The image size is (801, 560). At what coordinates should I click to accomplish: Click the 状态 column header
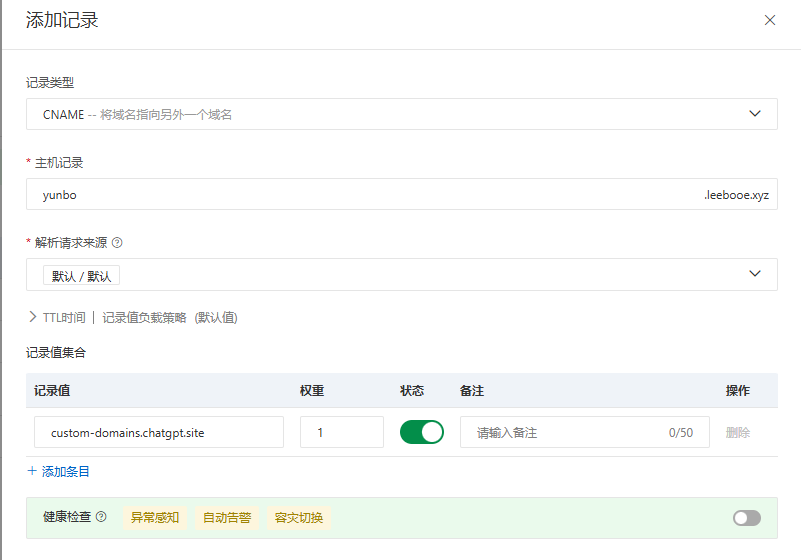coord(412,391)
